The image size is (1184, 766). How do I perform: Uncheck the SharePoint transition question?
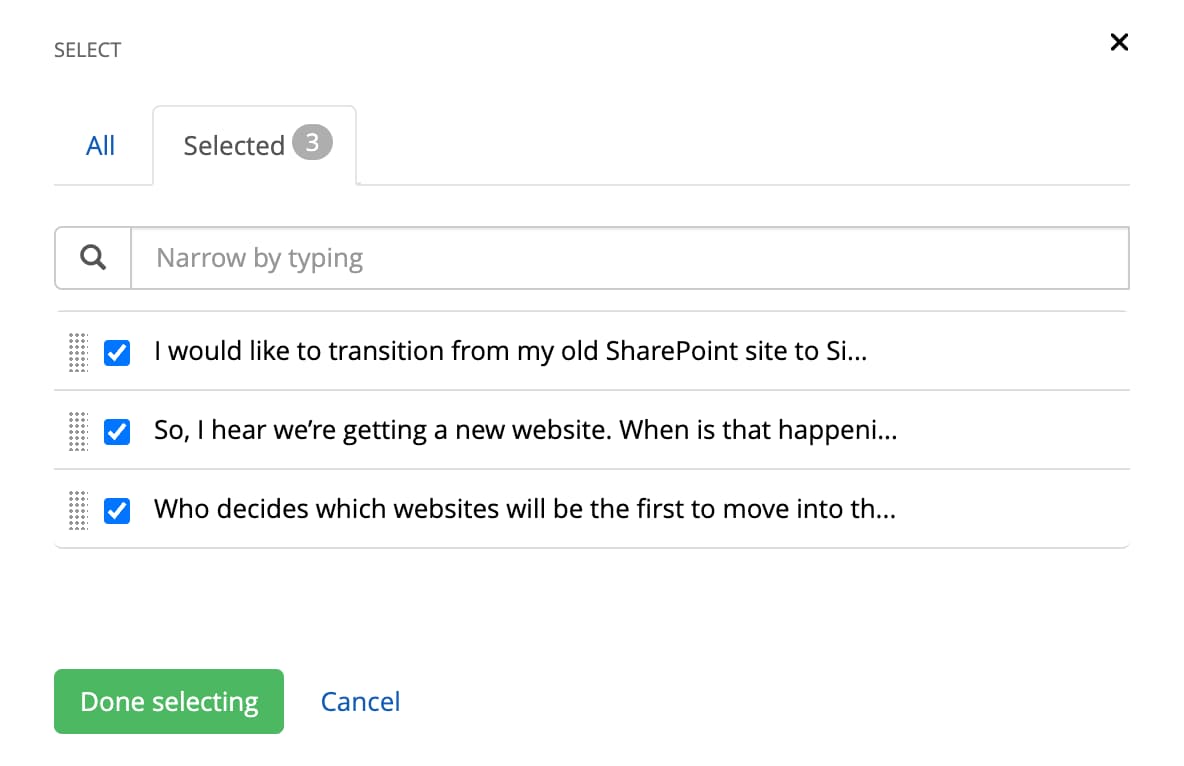[117, 352]
